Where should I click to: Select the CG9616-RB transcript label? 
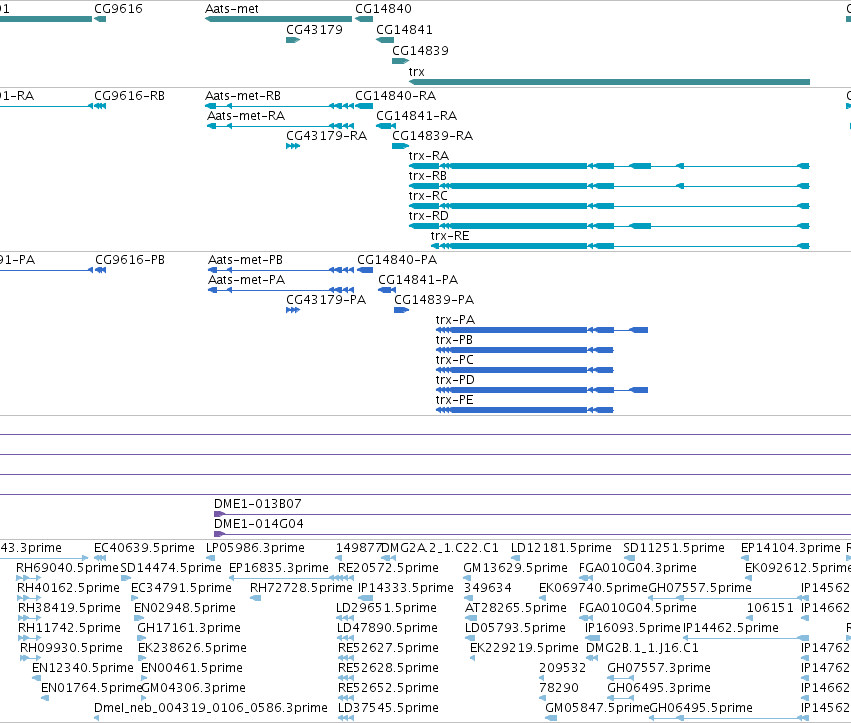(129, 96)
